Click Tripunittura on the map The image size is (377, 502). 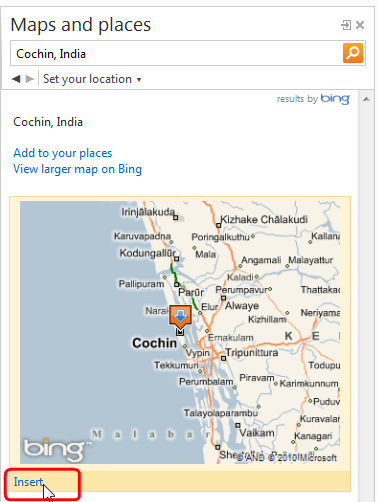click(252, 352)
